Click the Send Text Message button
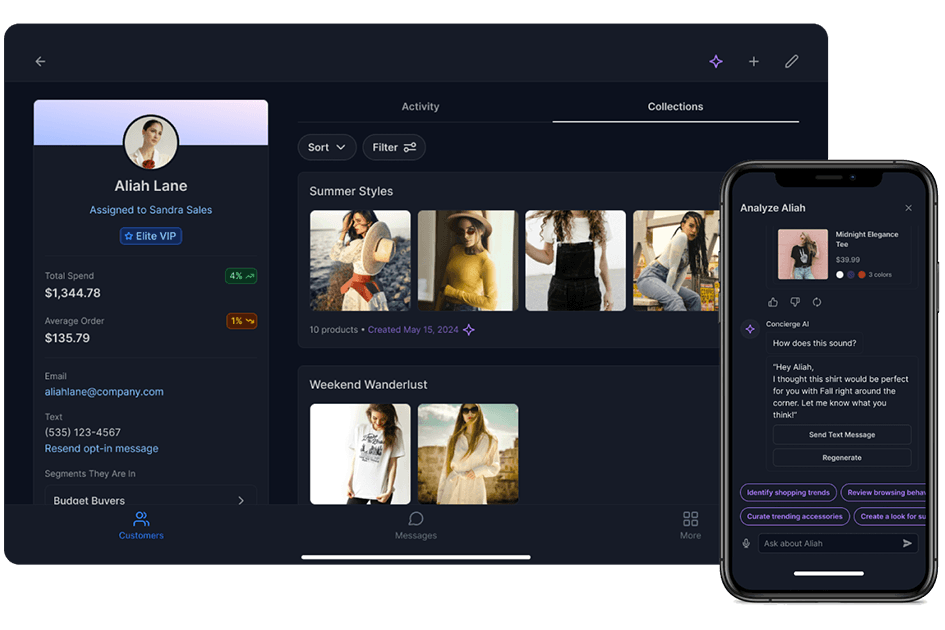 pos(841,435)
